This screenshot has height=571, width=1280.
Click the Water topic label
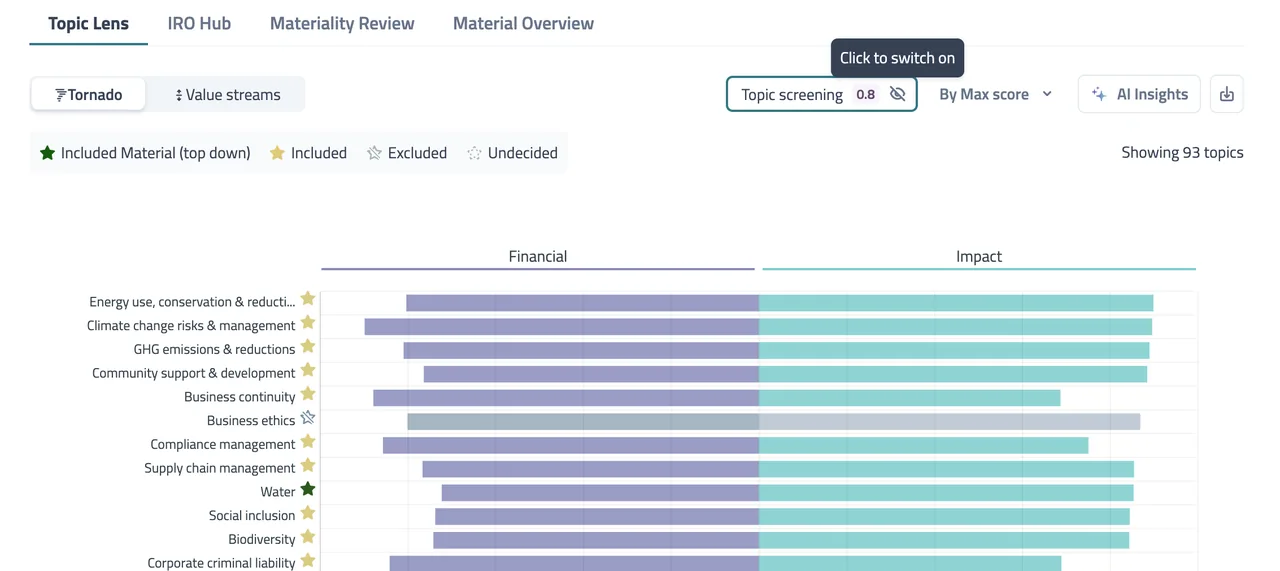(x=278, y=492)
